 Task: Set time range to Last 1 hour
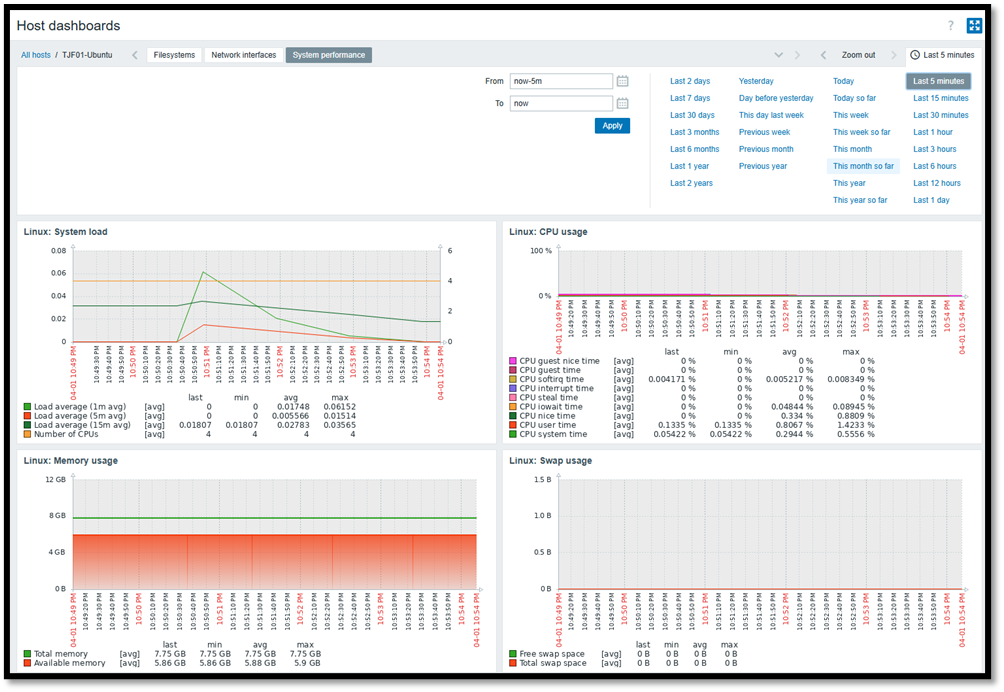pos(932,132)
